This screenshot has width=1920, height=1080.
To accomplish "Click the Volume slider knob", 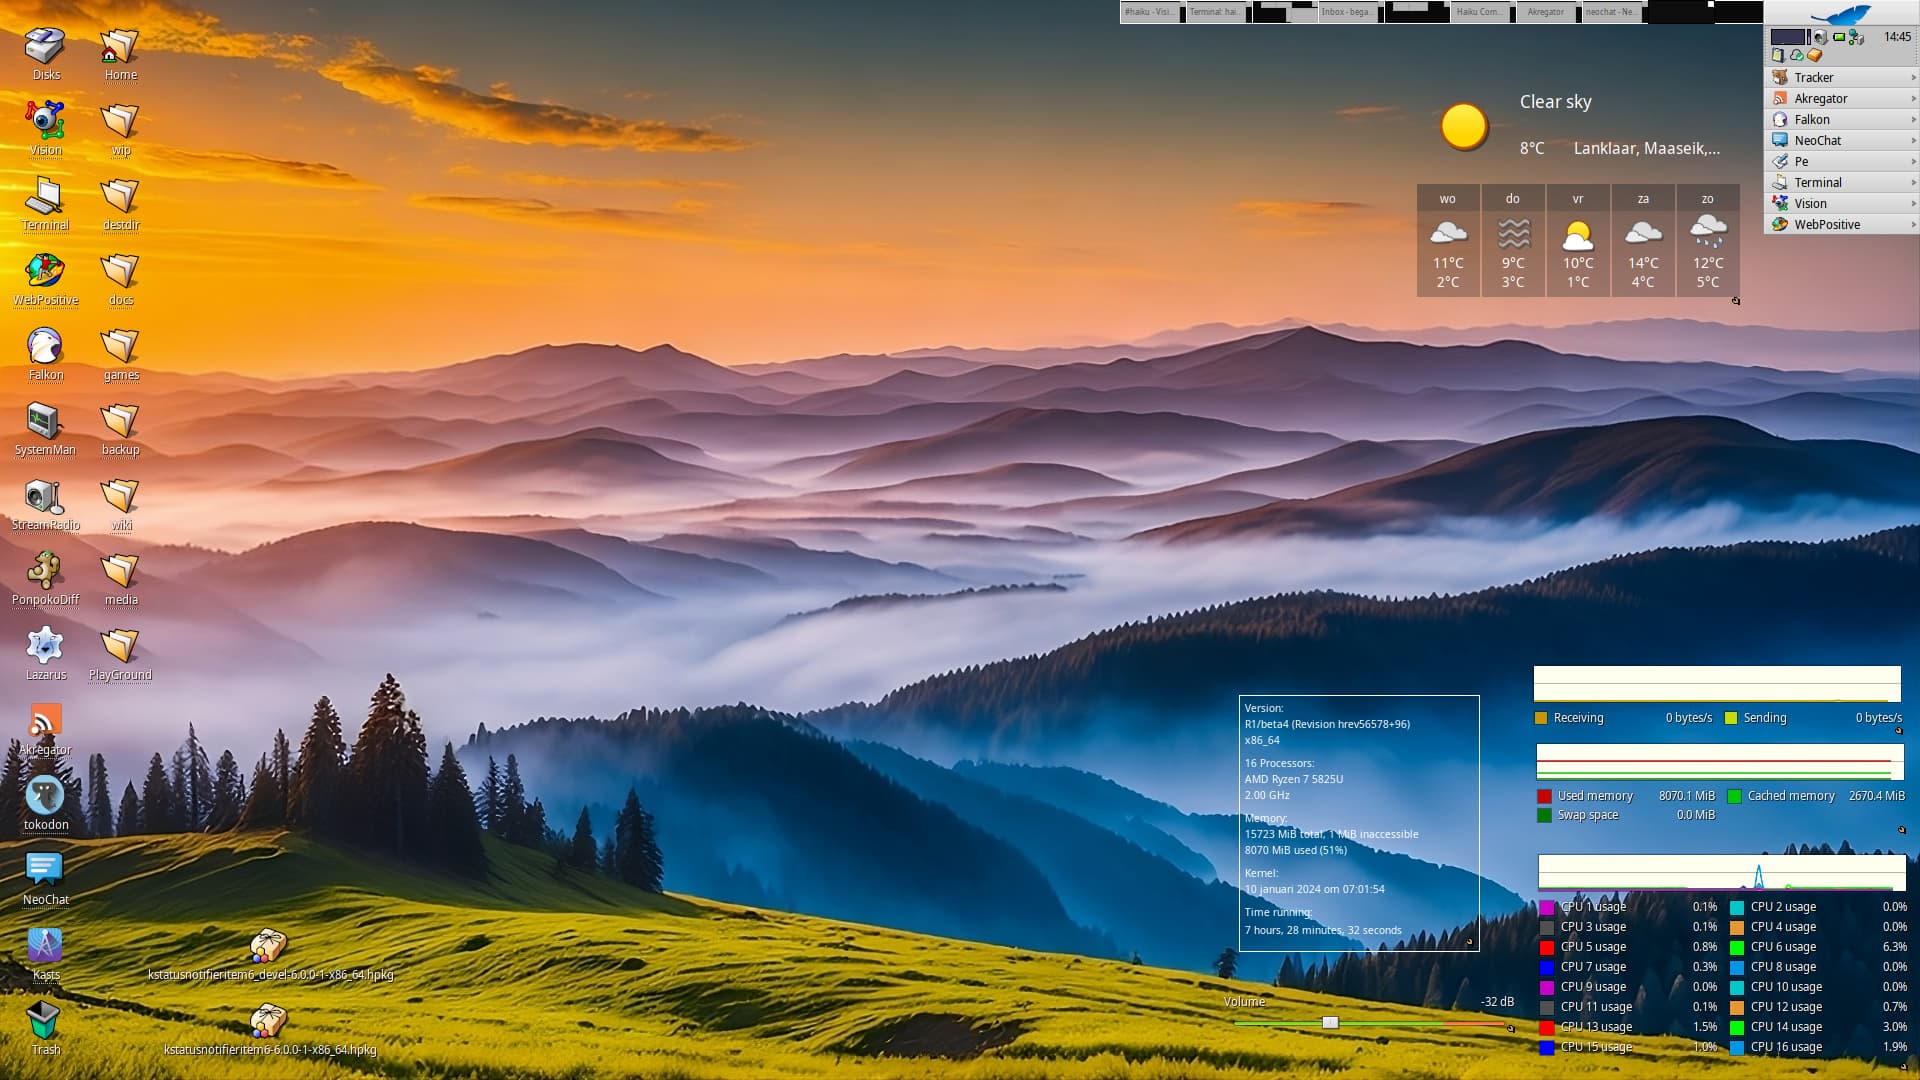I will (x=1330, y=1022).
